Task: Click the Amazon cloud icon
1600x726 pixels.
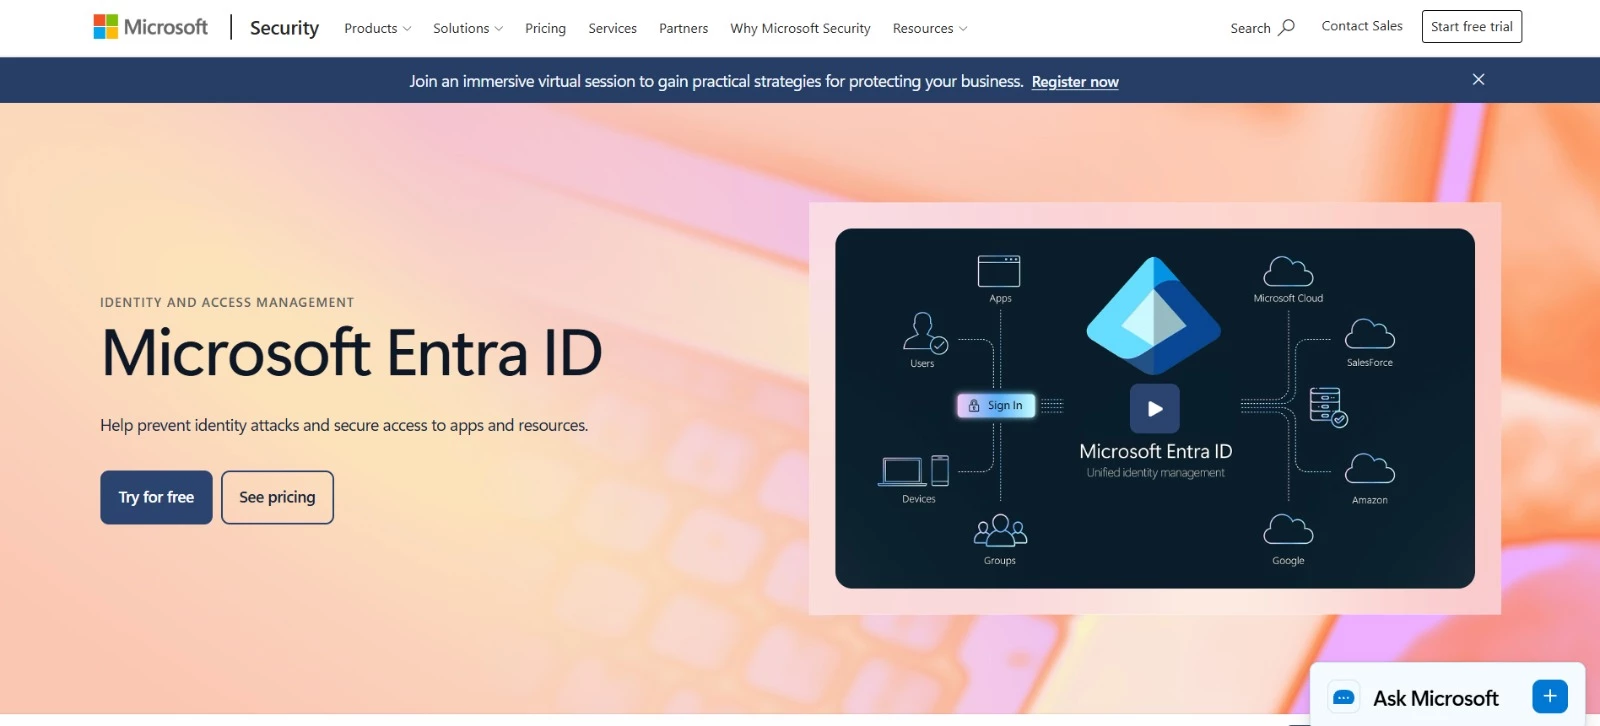Action: coord(1370,468)
